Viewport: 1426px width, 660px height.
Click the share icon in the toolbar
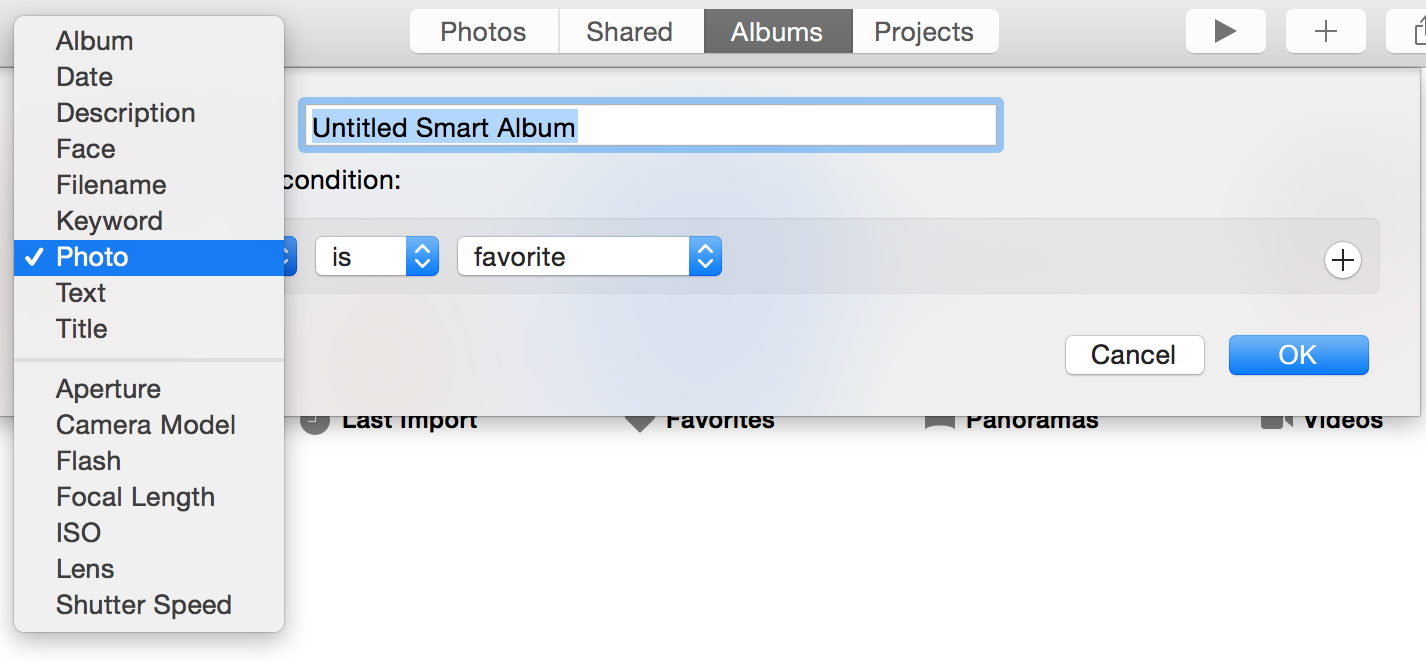(x=1410, y=31)
